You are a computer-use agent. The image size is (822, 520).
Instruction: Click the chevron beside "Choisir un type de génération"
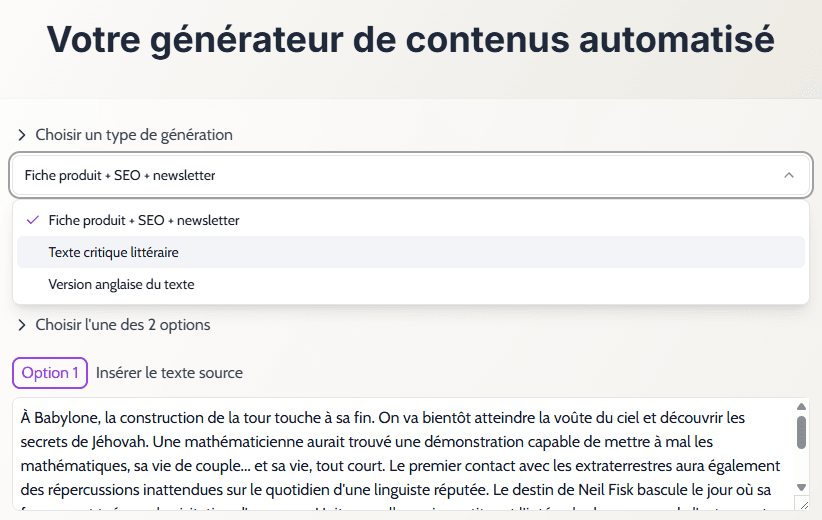point(22,135)
